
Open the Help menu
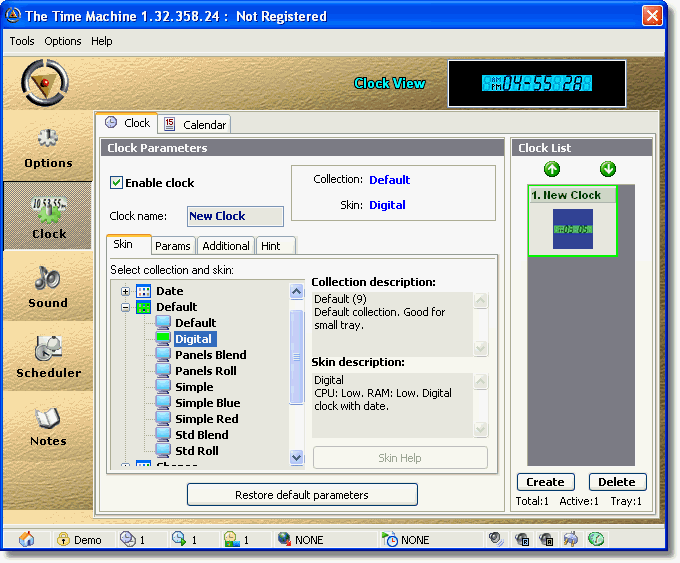101,41
